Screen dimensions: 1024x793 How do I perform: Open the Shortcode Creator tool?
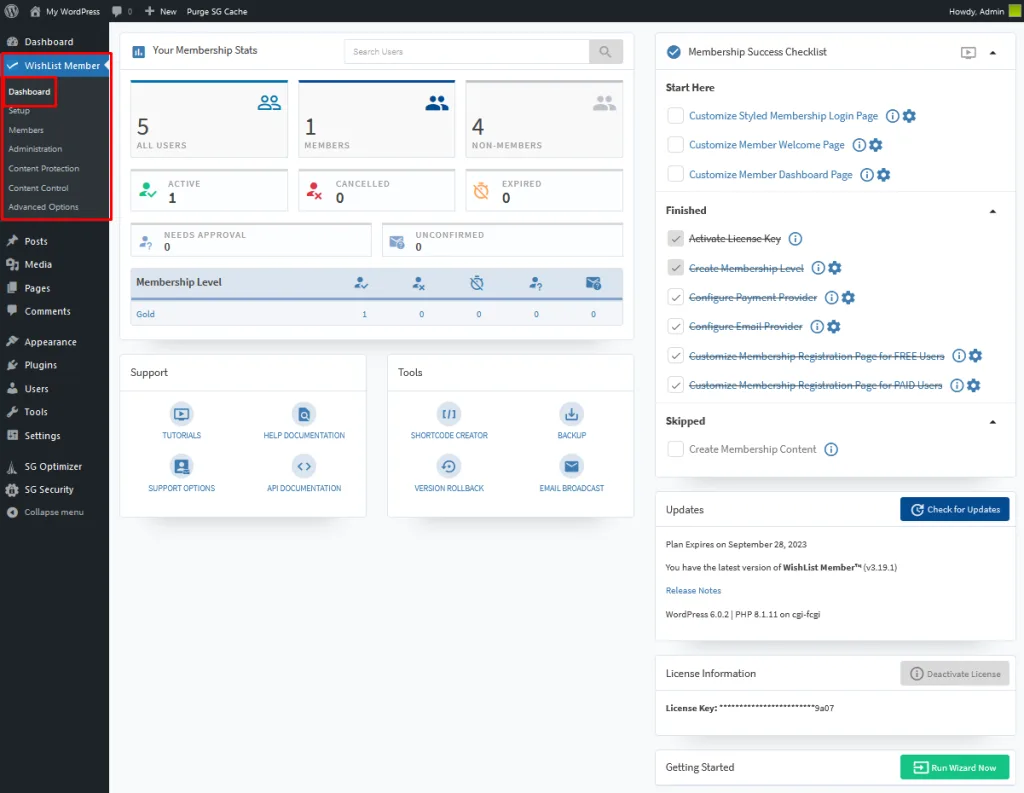(x=448, y=413)
